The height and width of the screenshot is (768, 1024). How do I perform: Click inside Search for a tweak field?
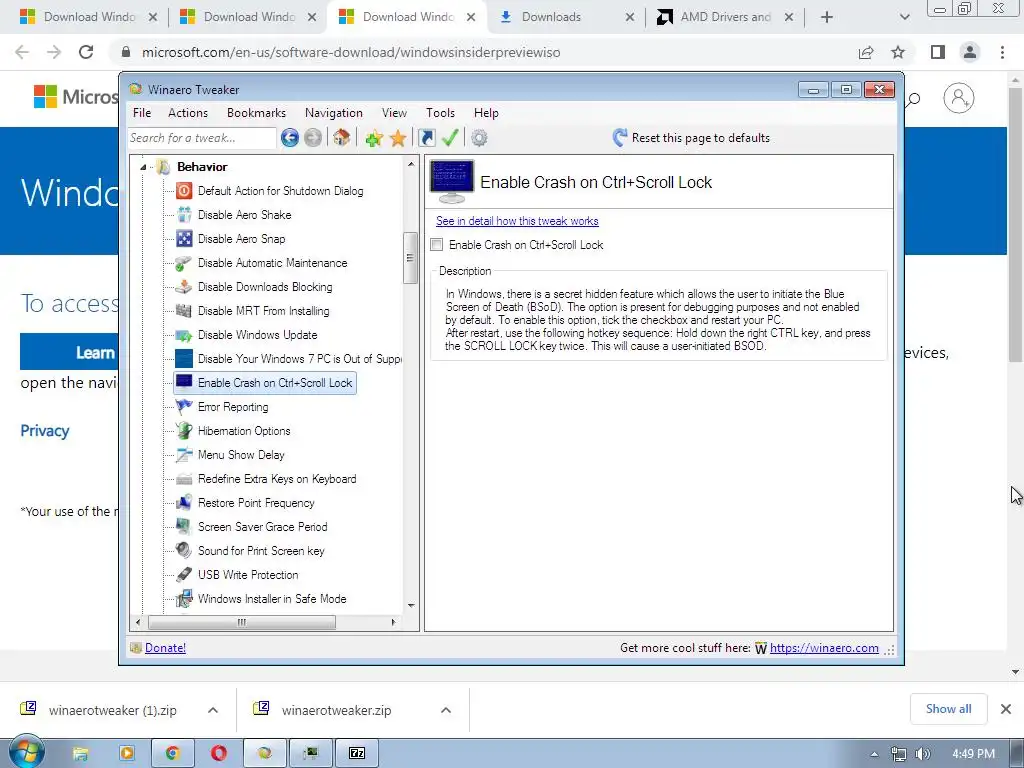[x=202, y=138]
